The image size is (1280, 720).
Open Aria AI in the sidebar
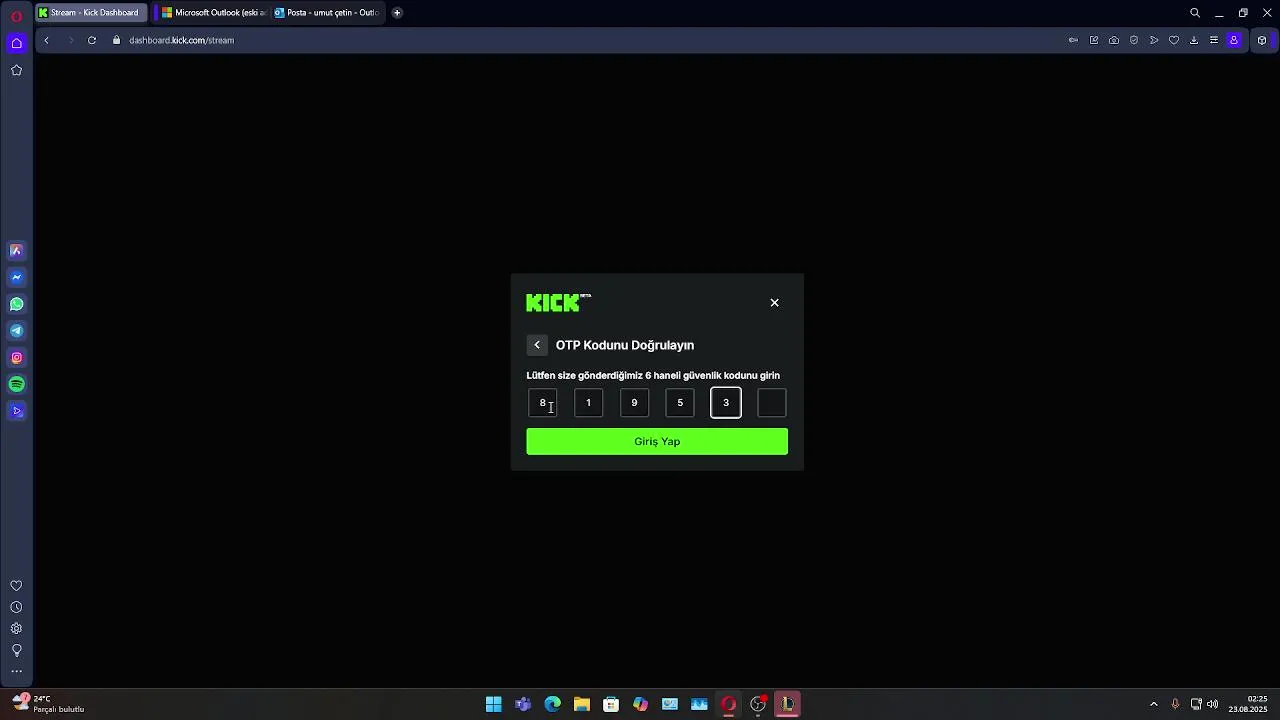(x=16, y=251)
